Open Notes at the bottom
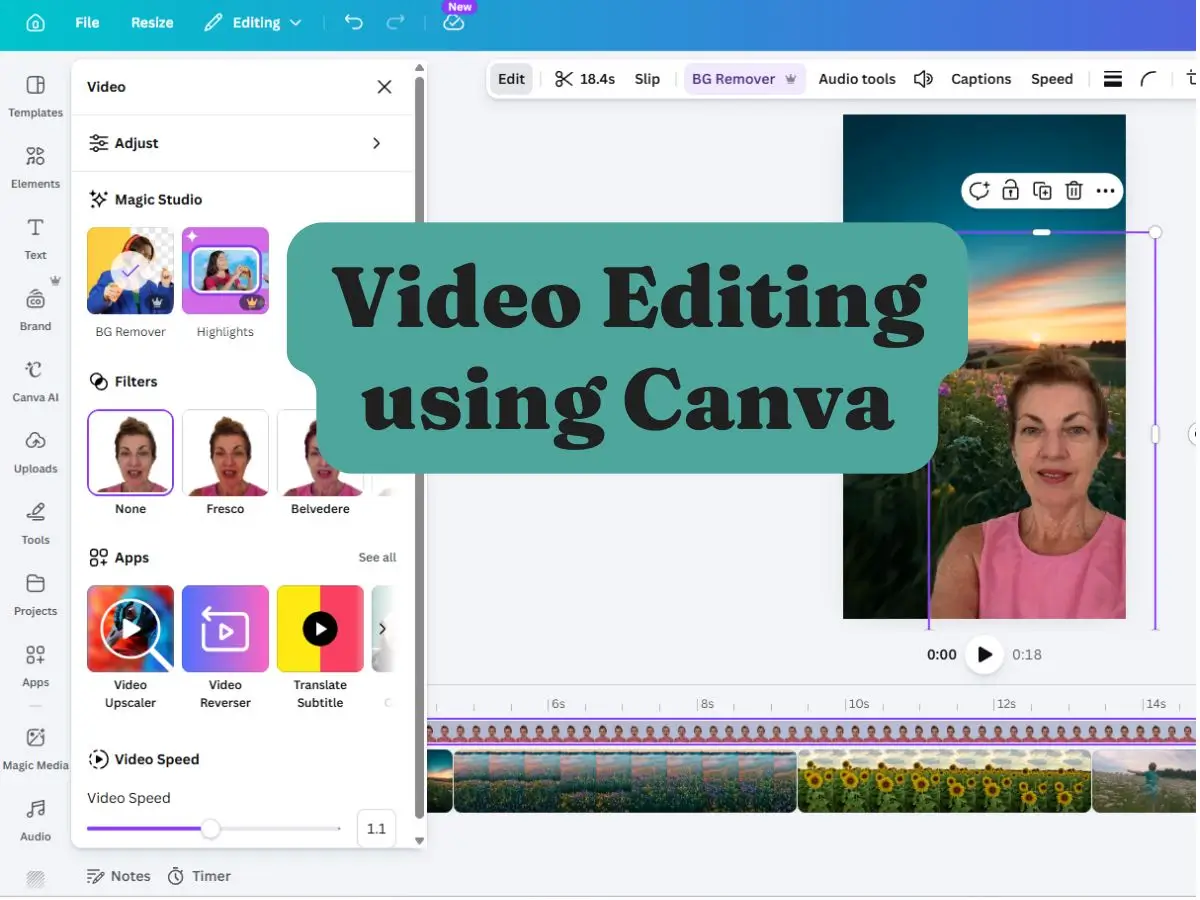1200x900 pixels. (119, 876)
